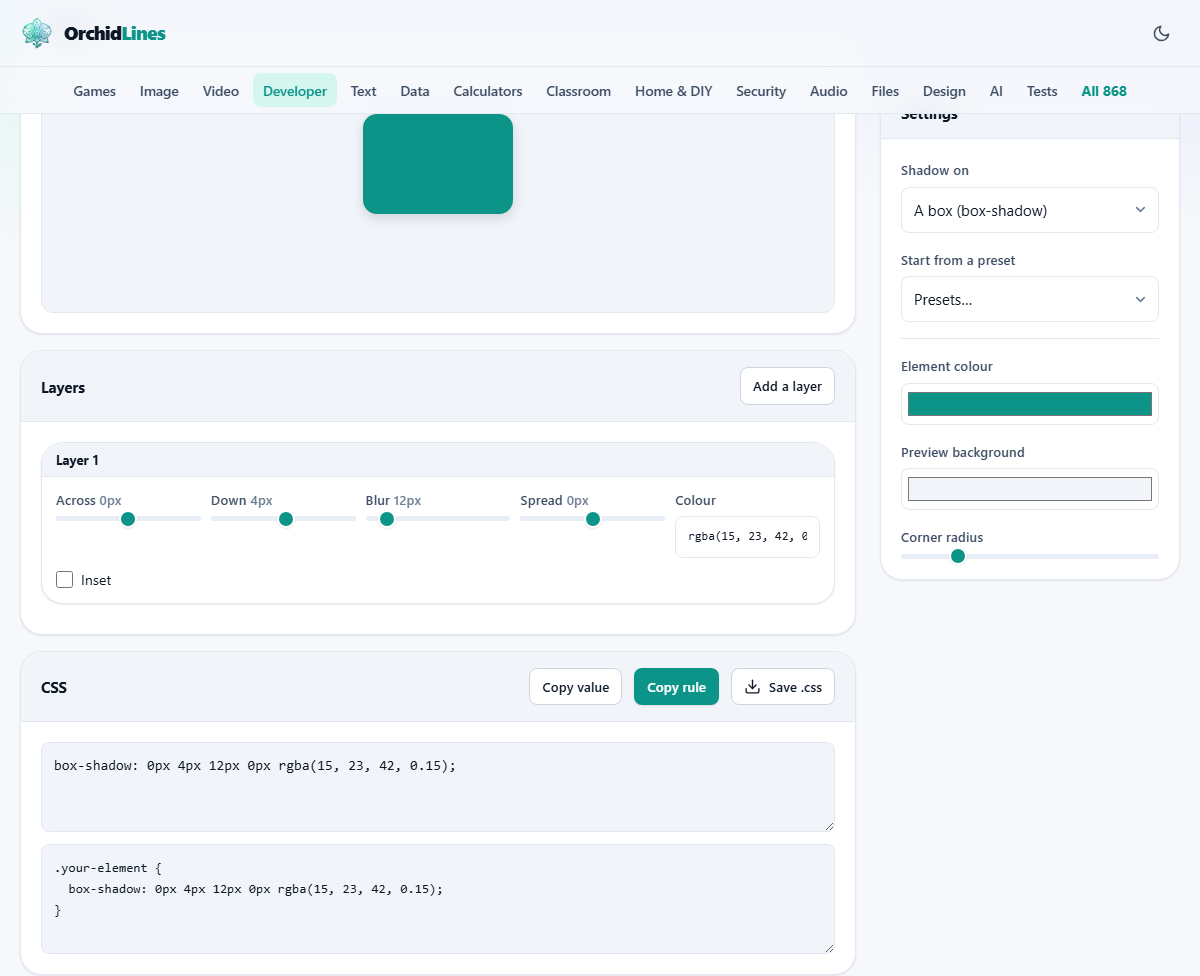This screenshot has width=1200, height=976.
Task: Open the Preview background colour swatch
Action: pos(1030,489)
